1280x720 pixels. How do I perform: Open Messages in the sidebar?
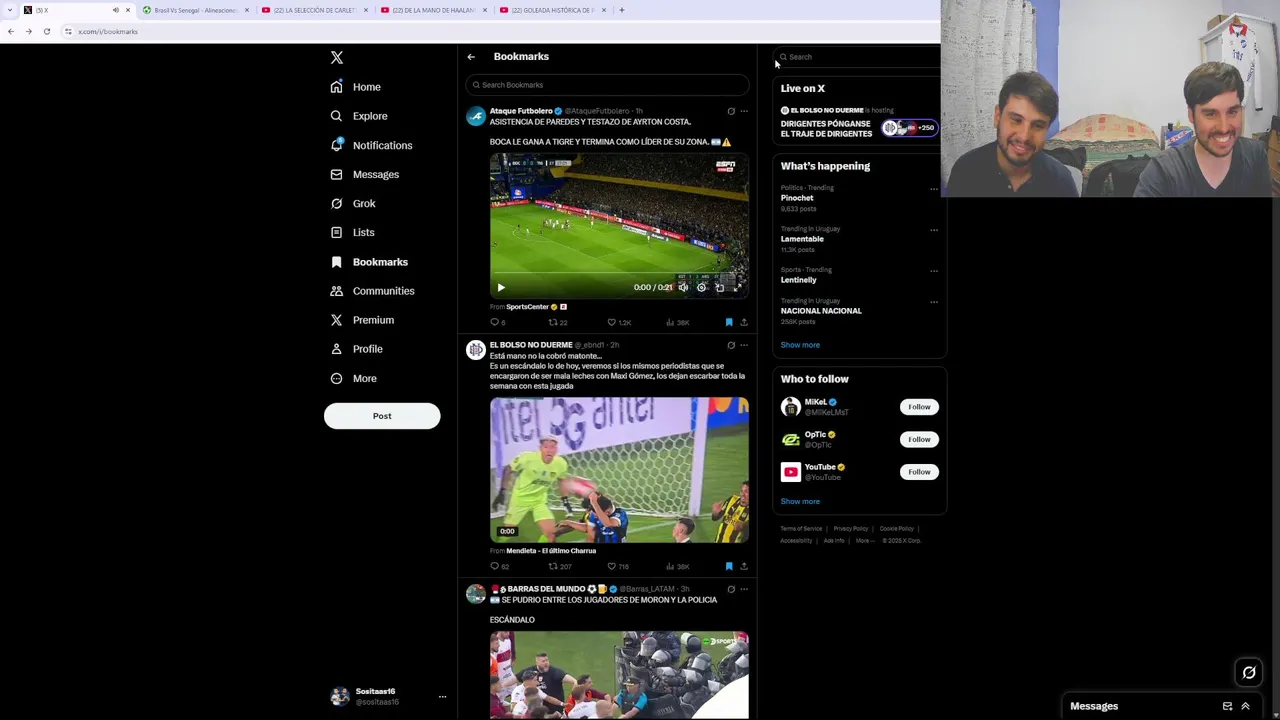[x=365, y=174]
